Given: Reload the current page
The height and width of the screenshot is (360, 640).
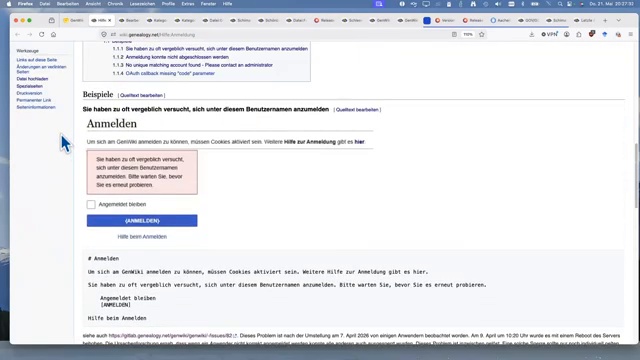Looking at the screenshot, I should 42,35.
